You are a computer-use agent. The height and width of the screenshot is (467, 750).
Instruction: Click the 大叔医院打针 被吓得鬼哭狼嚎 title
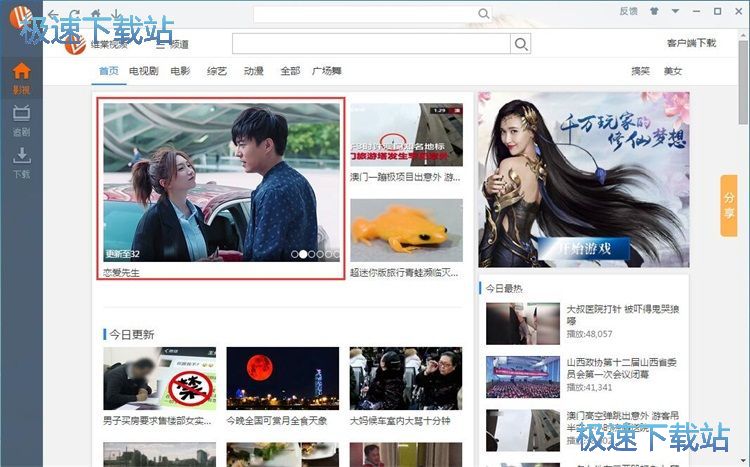pos(623,314)
